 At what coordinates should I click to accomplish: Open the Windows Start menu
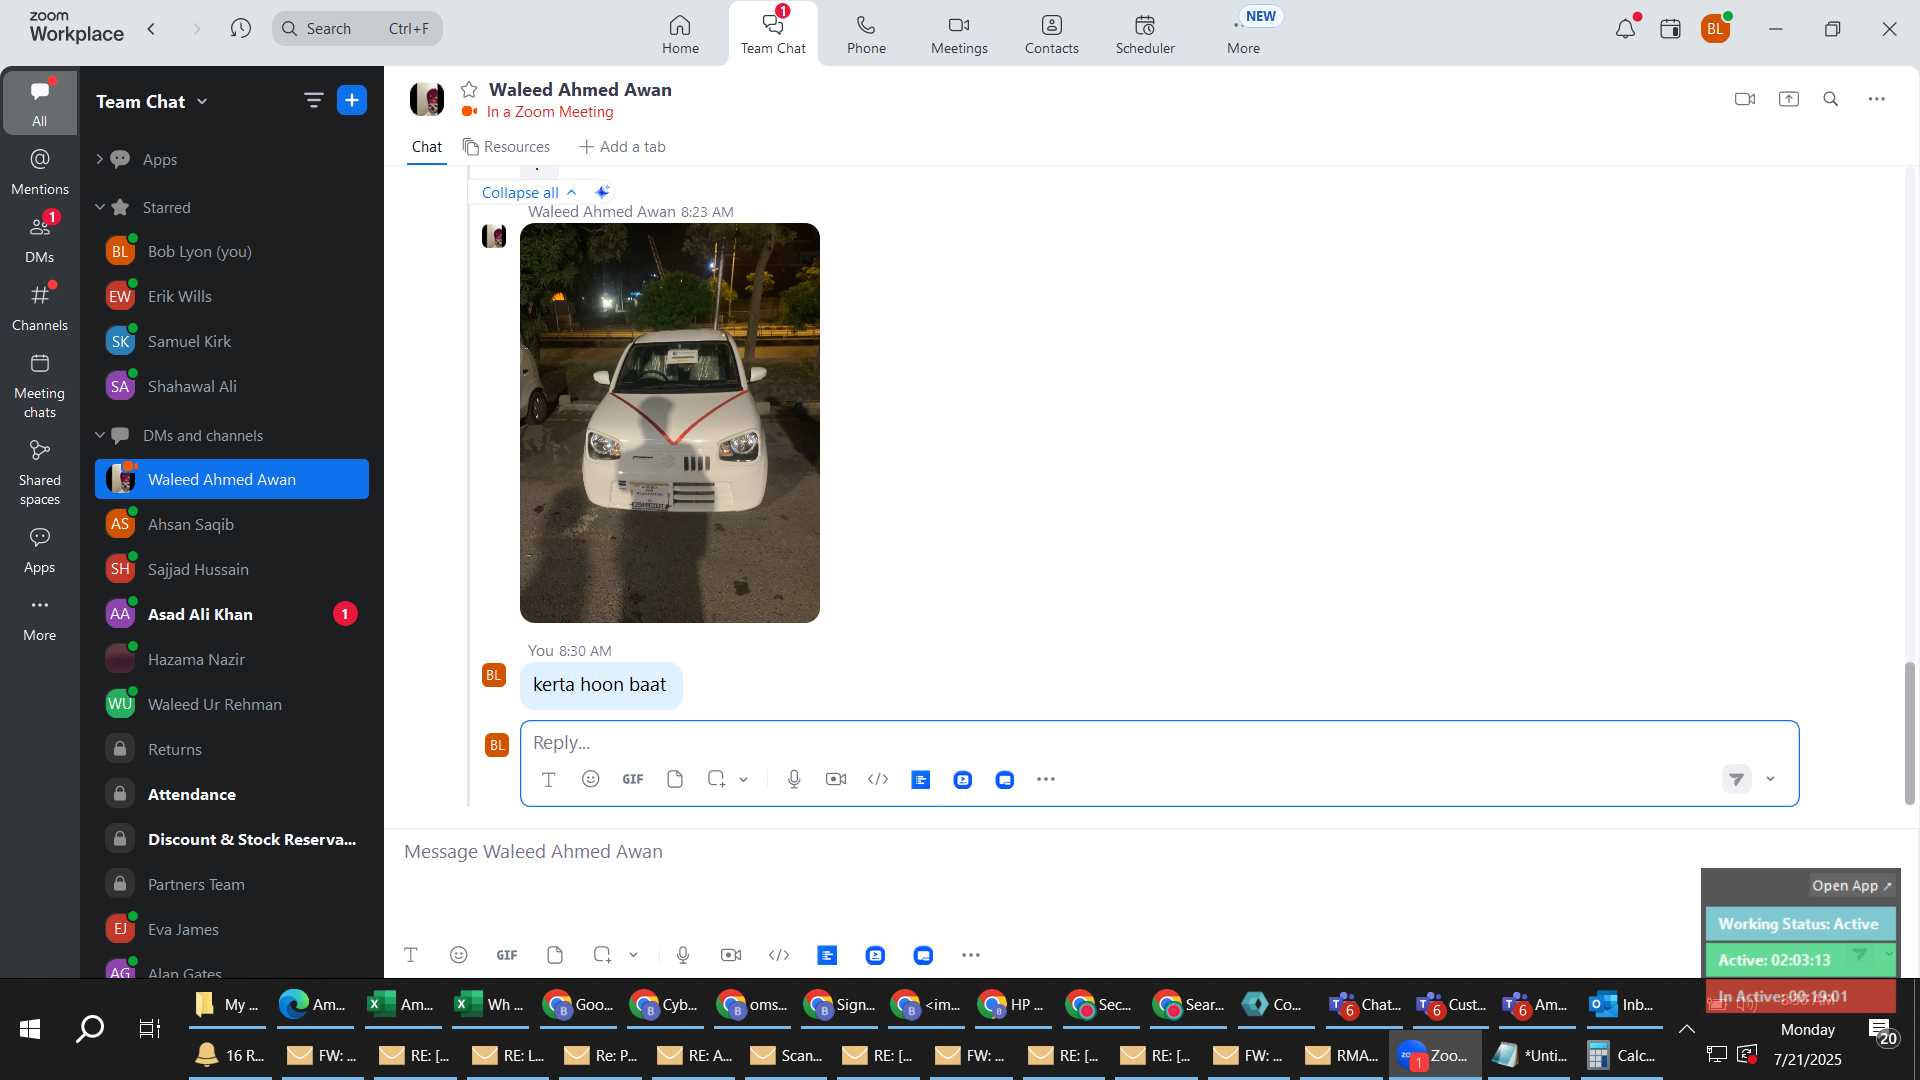(30, 1028)
